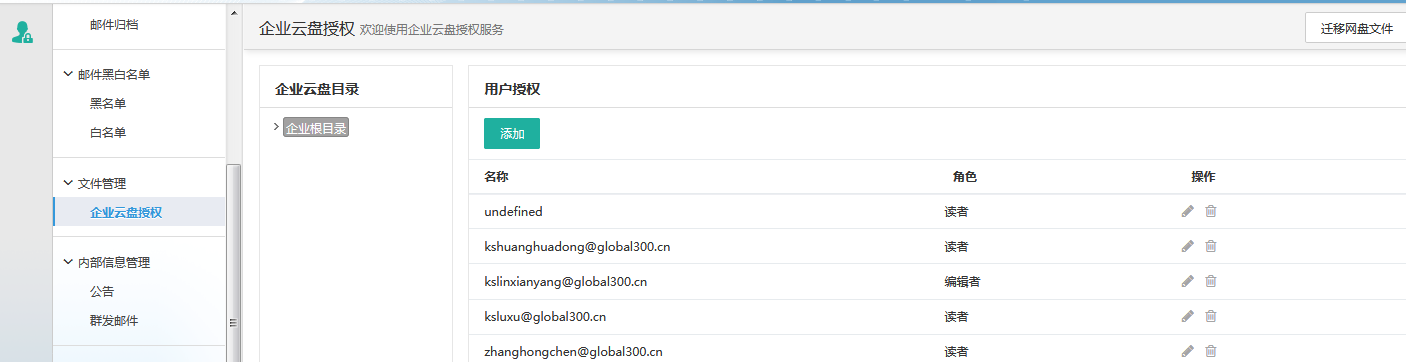The image size is (1406, 362).
Task: Click the green user lock icon in the left rail
Action: click(22, 32)
